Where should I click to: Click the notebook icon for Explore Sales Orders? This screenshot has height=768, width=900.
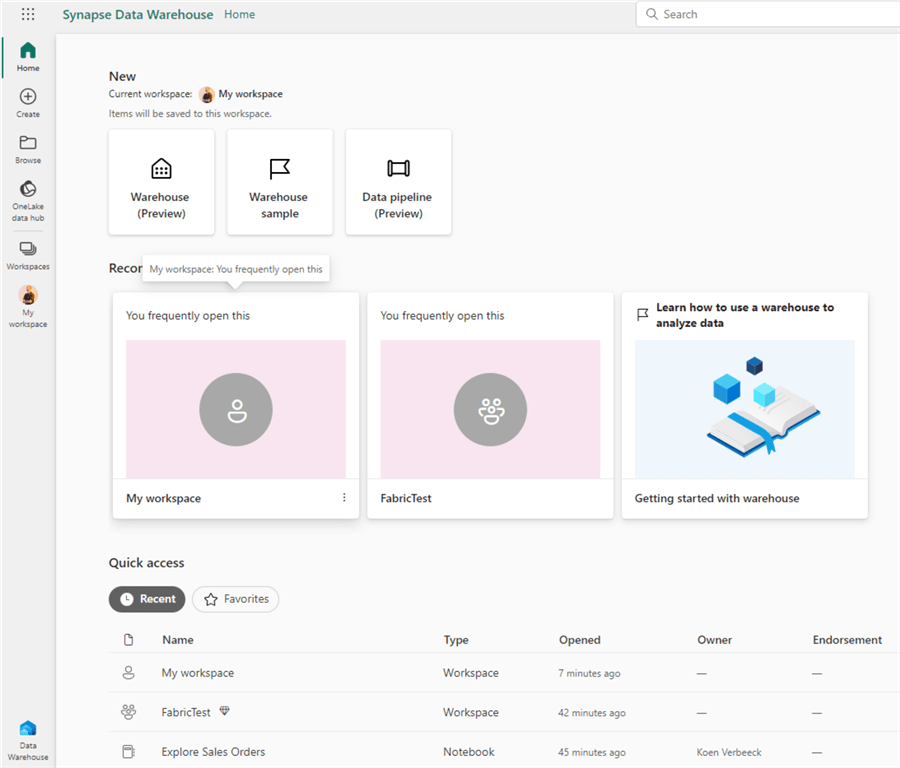click(x=129, y=751)
